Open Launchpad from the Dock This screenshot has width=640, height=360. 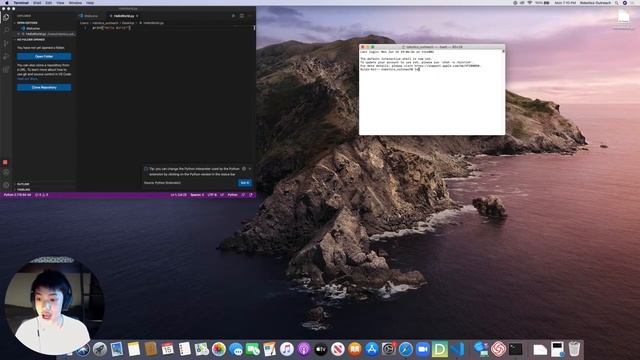pyautogui.click(x=100, y=349)
